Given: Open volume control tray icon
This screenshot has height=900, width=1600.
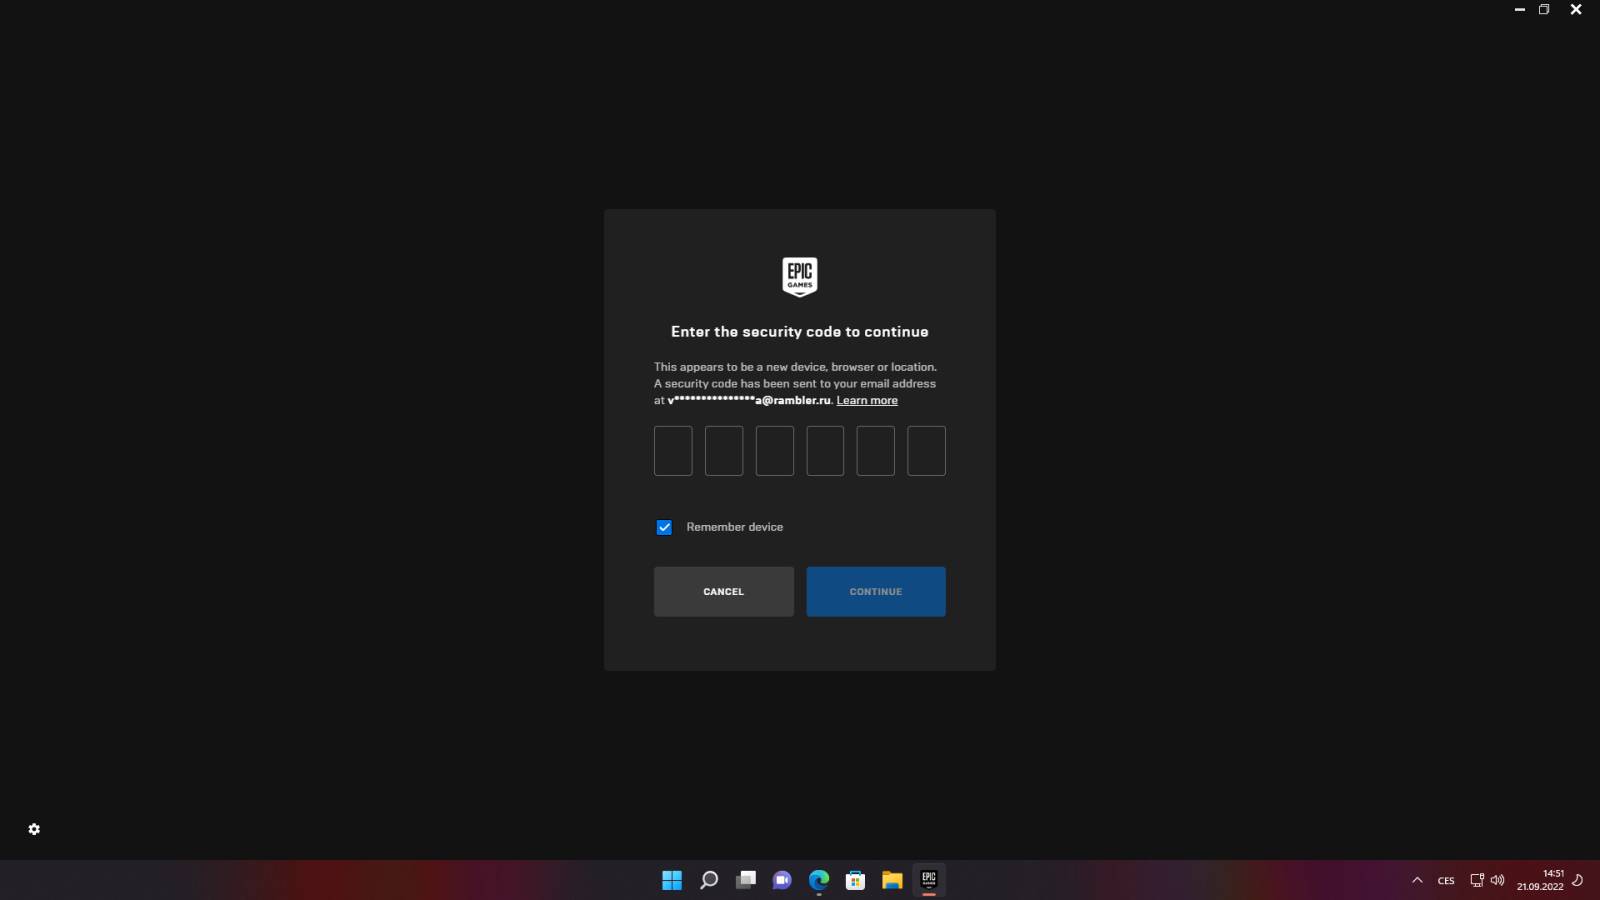Looking at the screenshot, I should (x=1497, y=880).
